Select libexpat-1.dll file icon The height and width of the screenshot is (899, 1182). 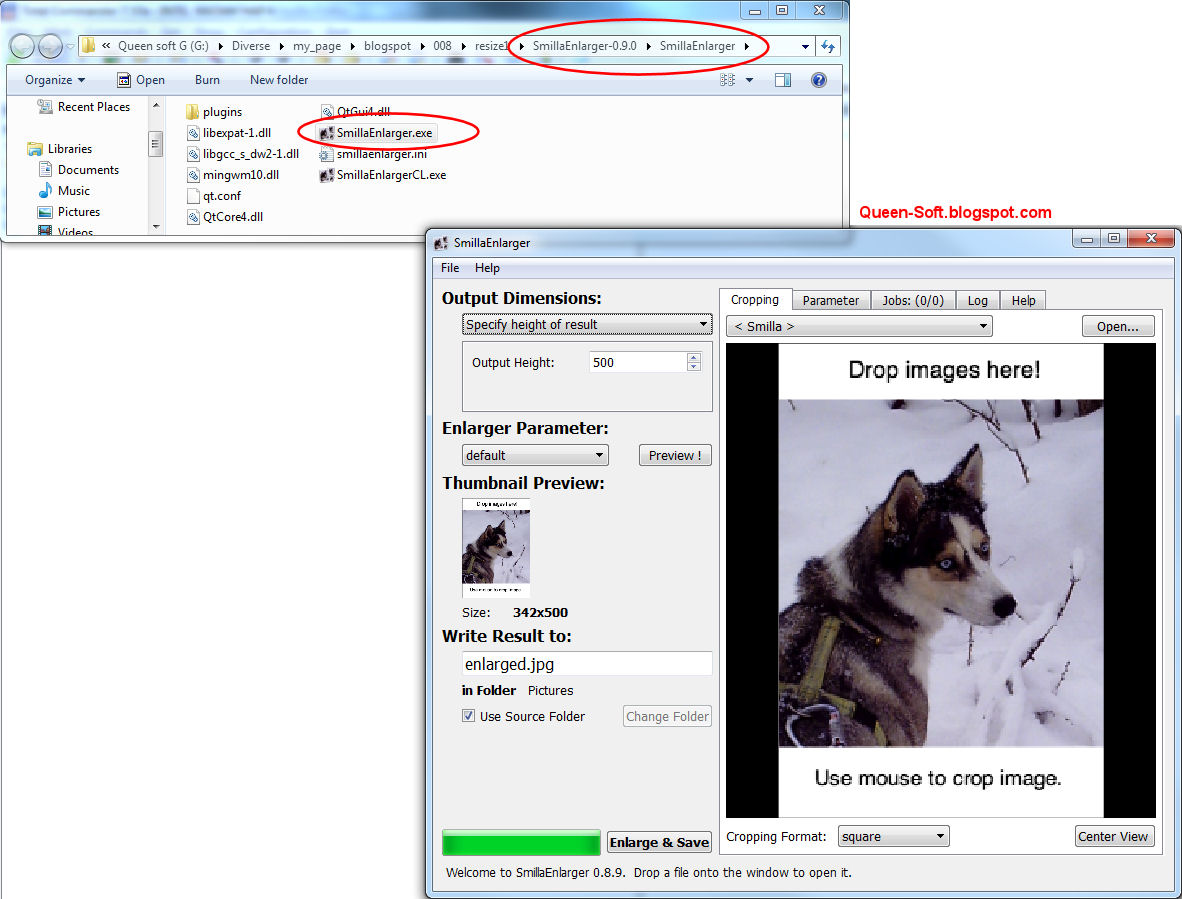point(193,133)
